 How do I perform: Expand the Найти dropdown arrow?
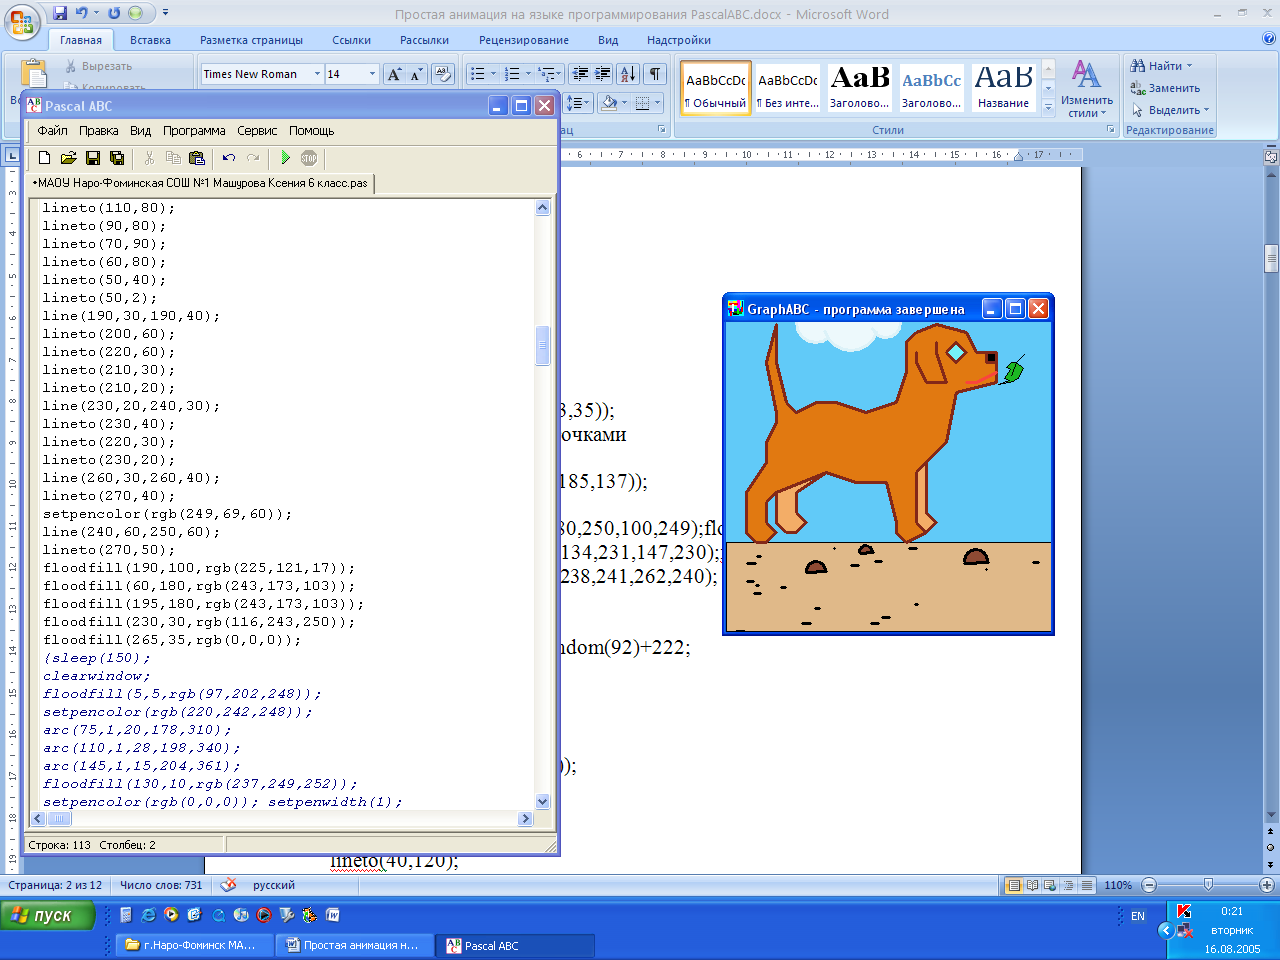click(1190, 66)
